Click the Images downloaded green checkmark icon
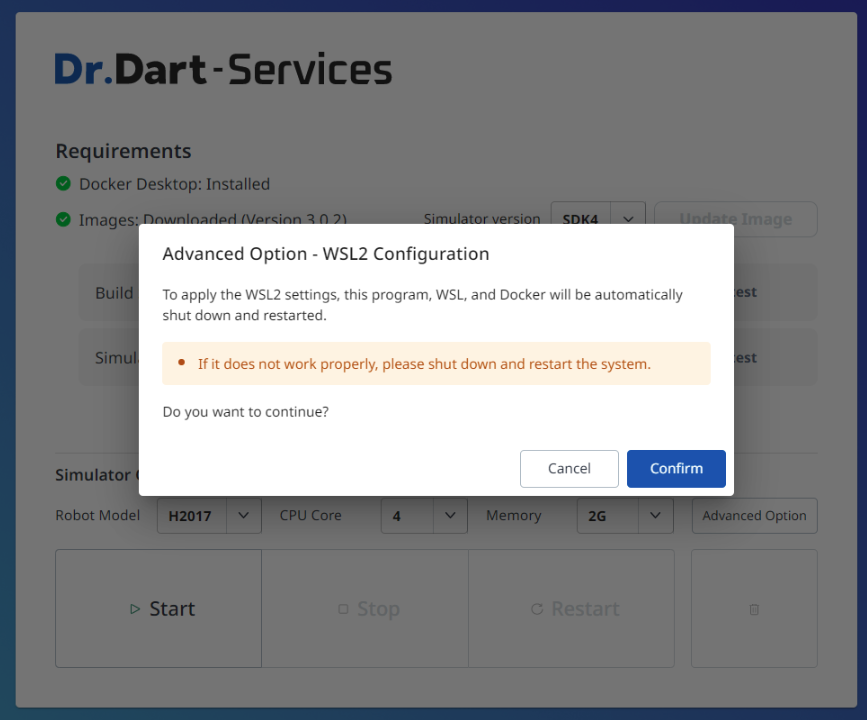Image resolution: width=867 pixels, height=720 pixels. (x=63, y=219)
